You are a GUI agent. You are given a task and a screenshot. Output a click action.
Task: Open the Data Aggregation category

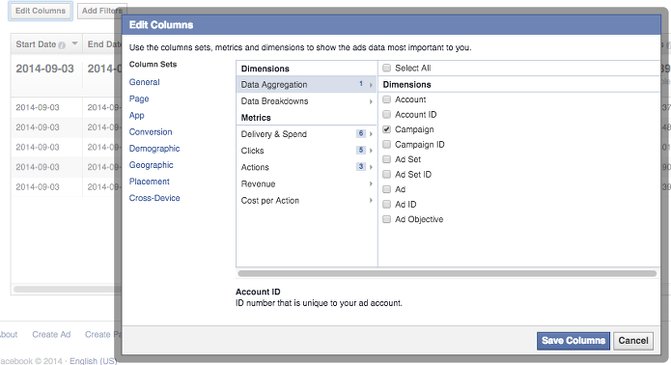point(306,85)
